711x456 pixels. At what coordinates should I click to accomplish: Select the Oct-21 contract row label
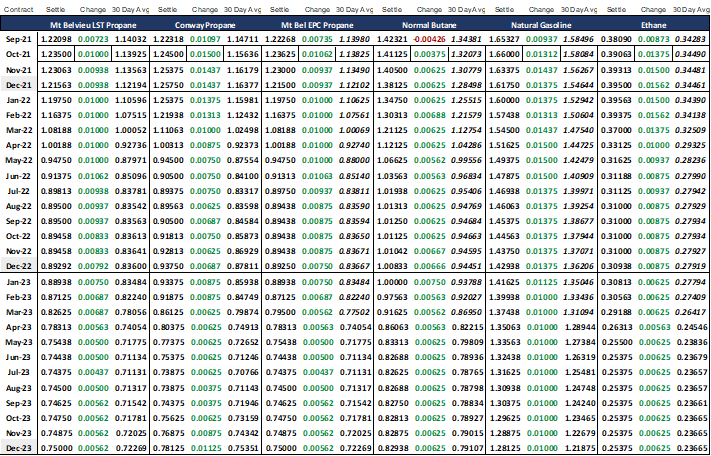[x=19, y=54]
